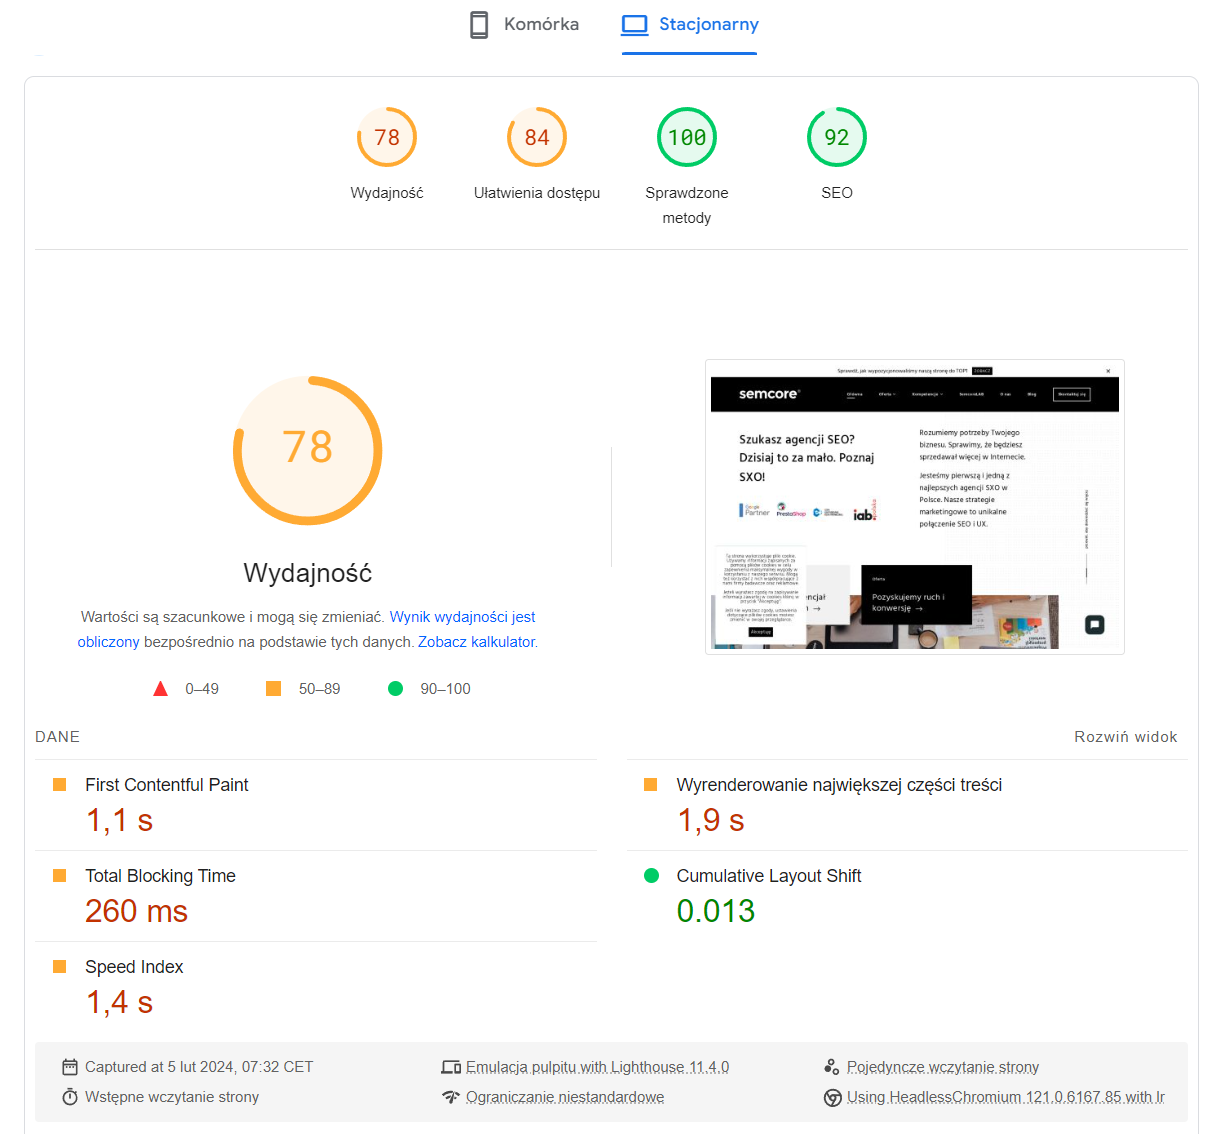Switch to the Komórka mobile tab
Image resolution: width=1226 pixels, height=1134 pixels.
[x=524, y=24]
